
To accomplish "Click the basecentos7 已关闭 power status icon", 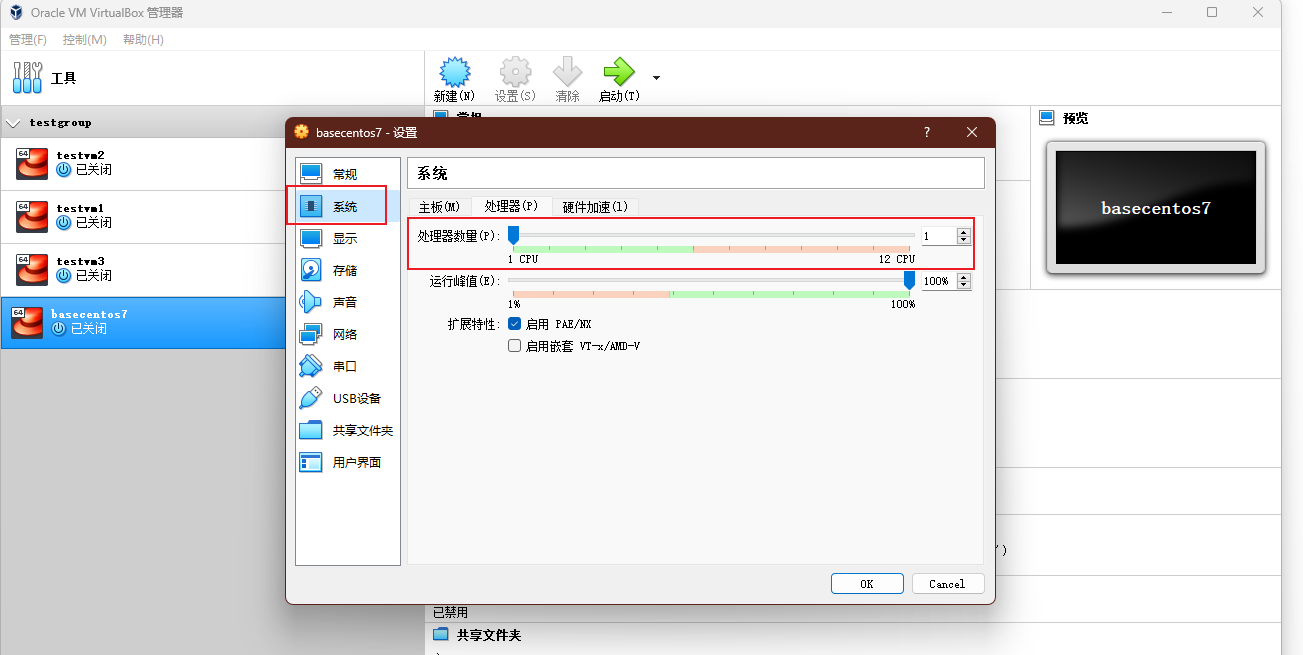I will (59, 328).
